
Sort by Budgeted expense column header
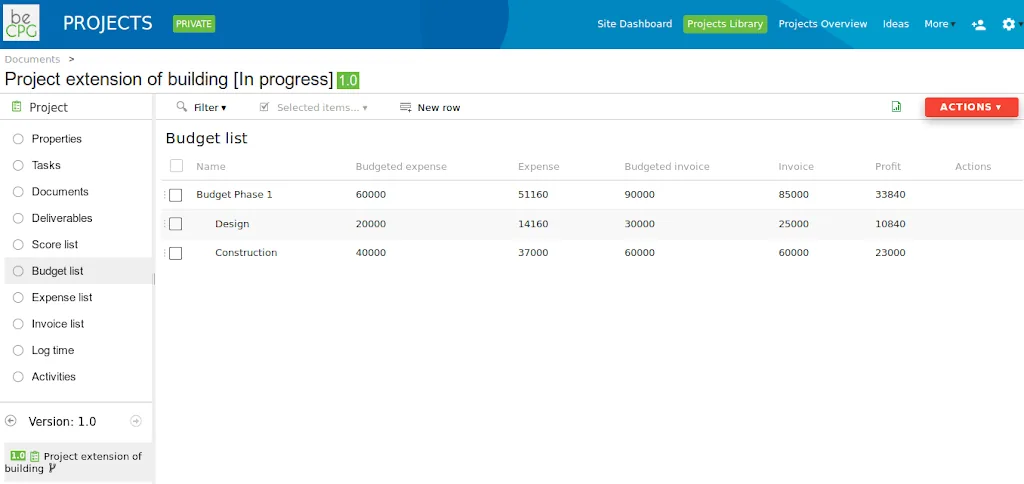point(401,167)
